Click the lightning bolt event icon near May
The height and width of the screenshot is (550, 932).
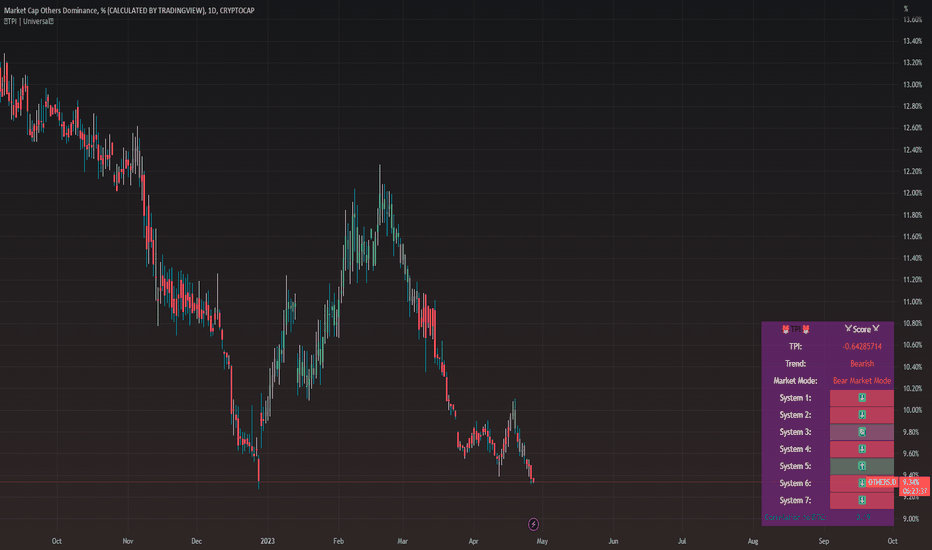[x=533, y=524]
